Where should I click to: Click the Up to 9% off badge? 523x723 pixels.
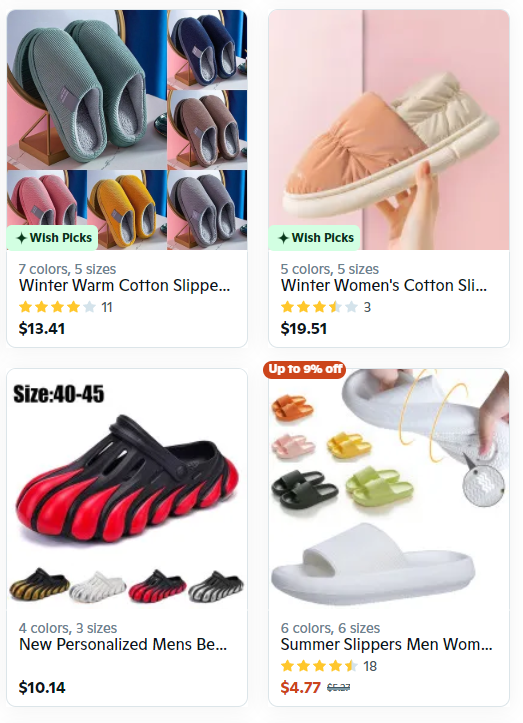[x=304, y=369]
